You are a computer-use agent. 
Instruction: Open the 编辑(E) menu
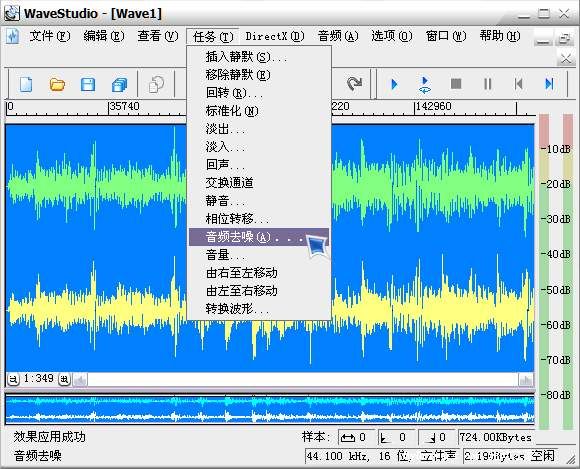(x=104, y=36)
